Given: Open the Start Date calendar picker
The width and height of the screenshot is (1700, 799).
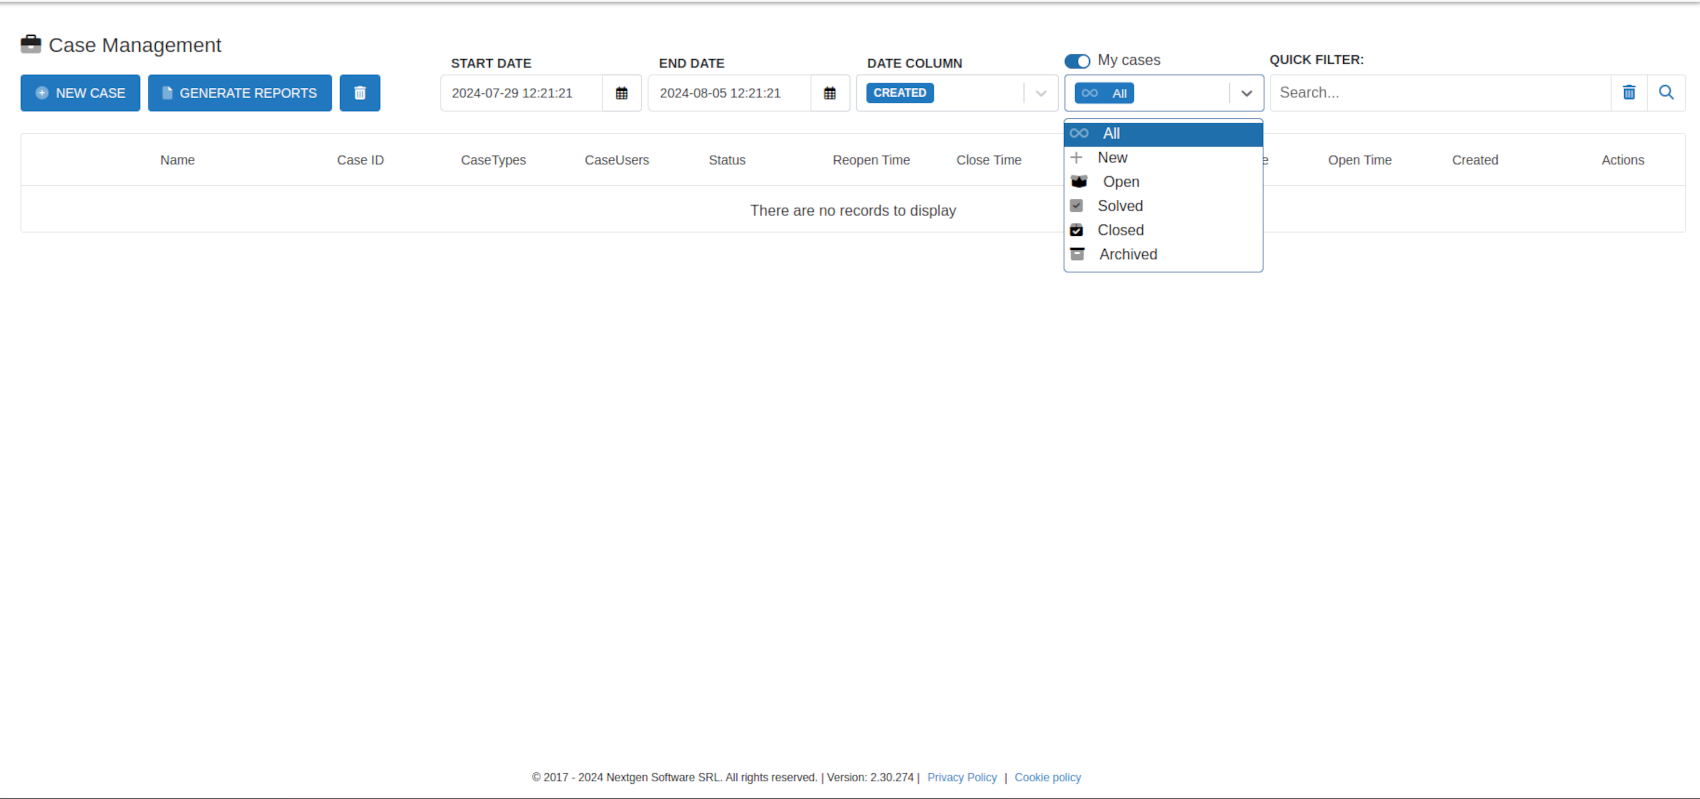Looking at the screenshot, I should pos(622,93).
